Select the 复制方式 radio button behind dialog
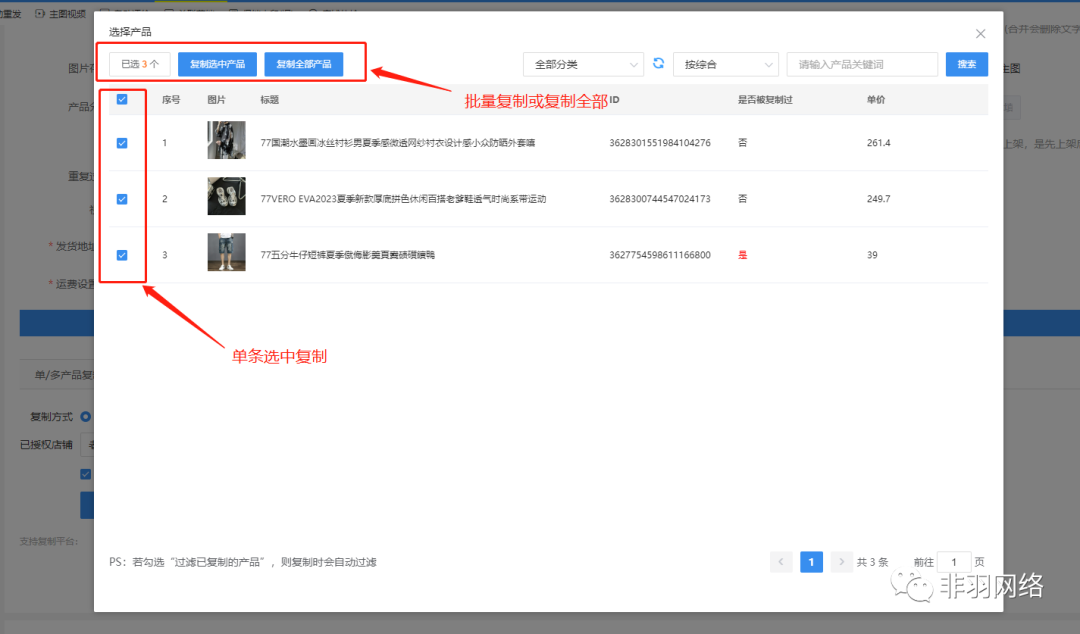The height and width of the screenshot is (634, 1080). click(86, 416)
